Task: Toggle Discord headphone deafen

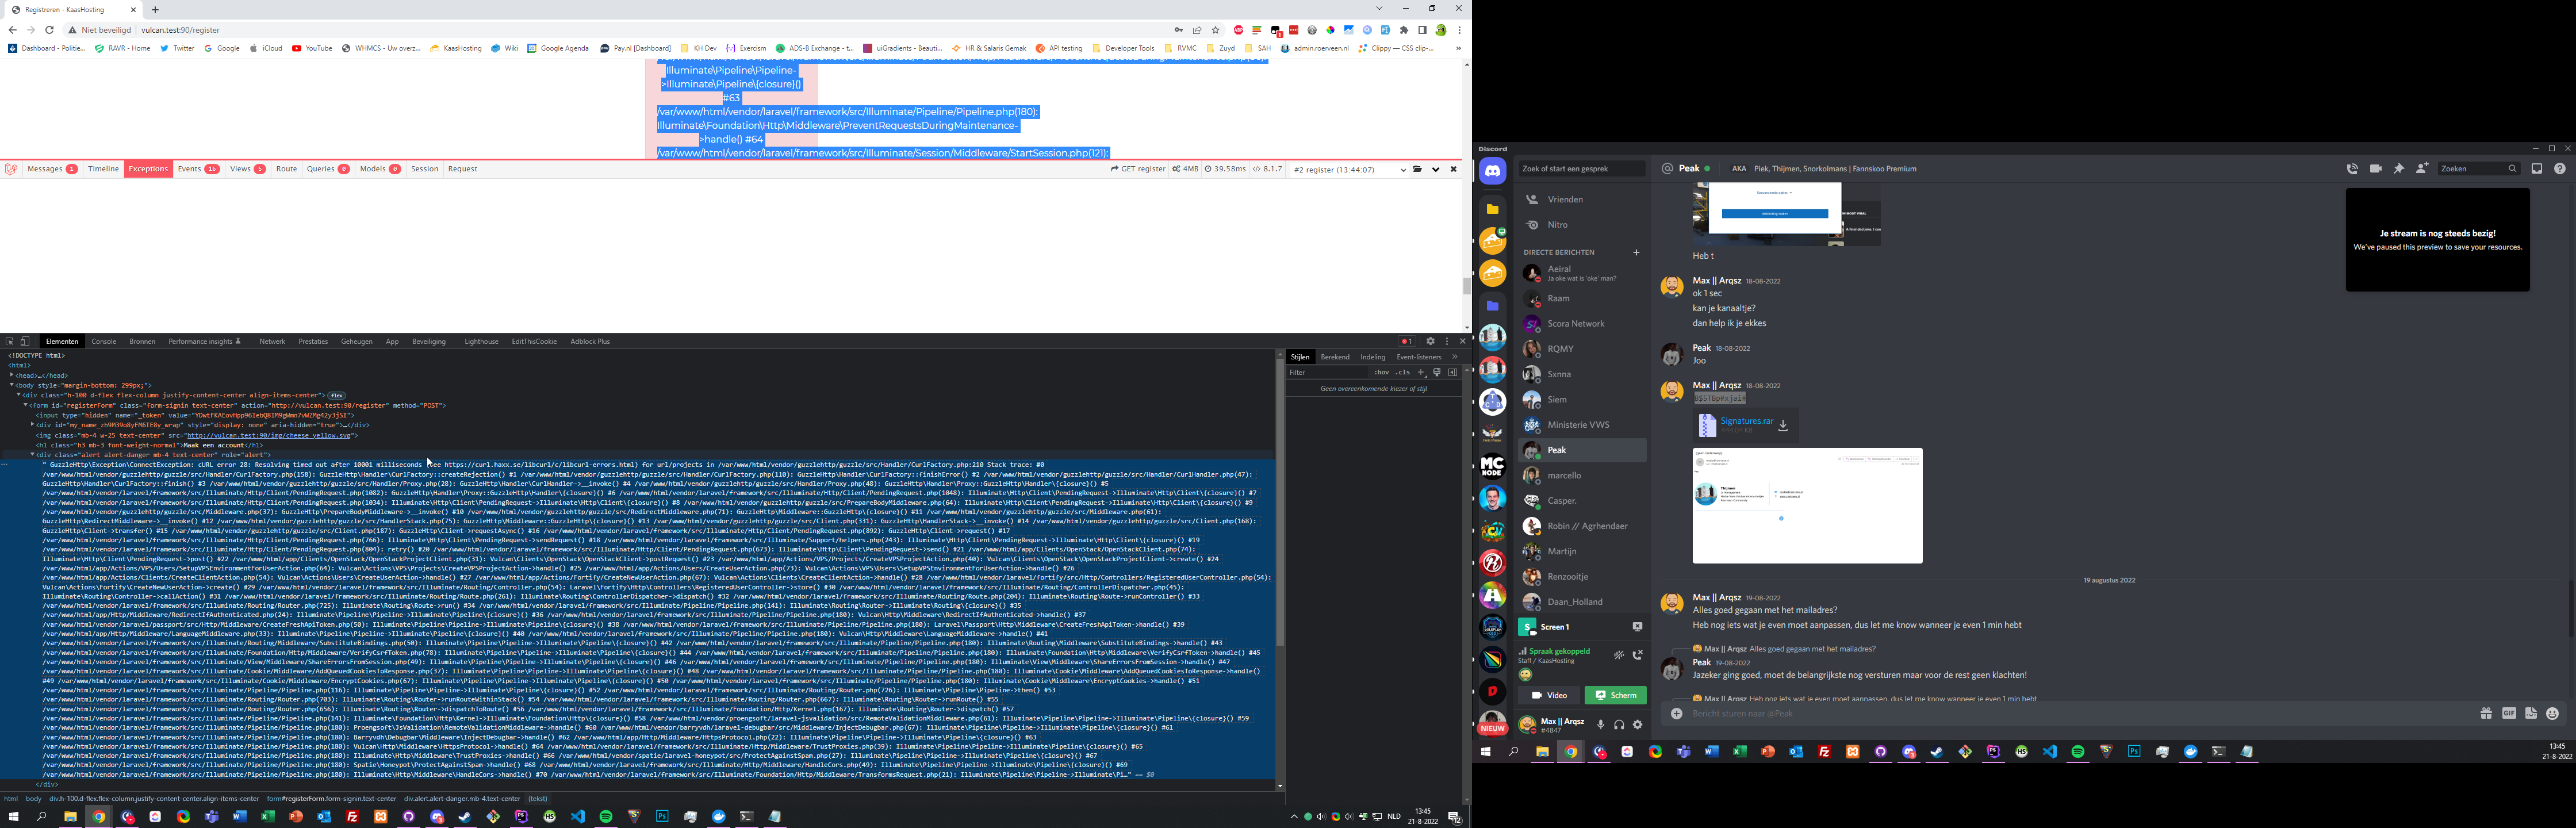Action: (x=1619, y=724)
